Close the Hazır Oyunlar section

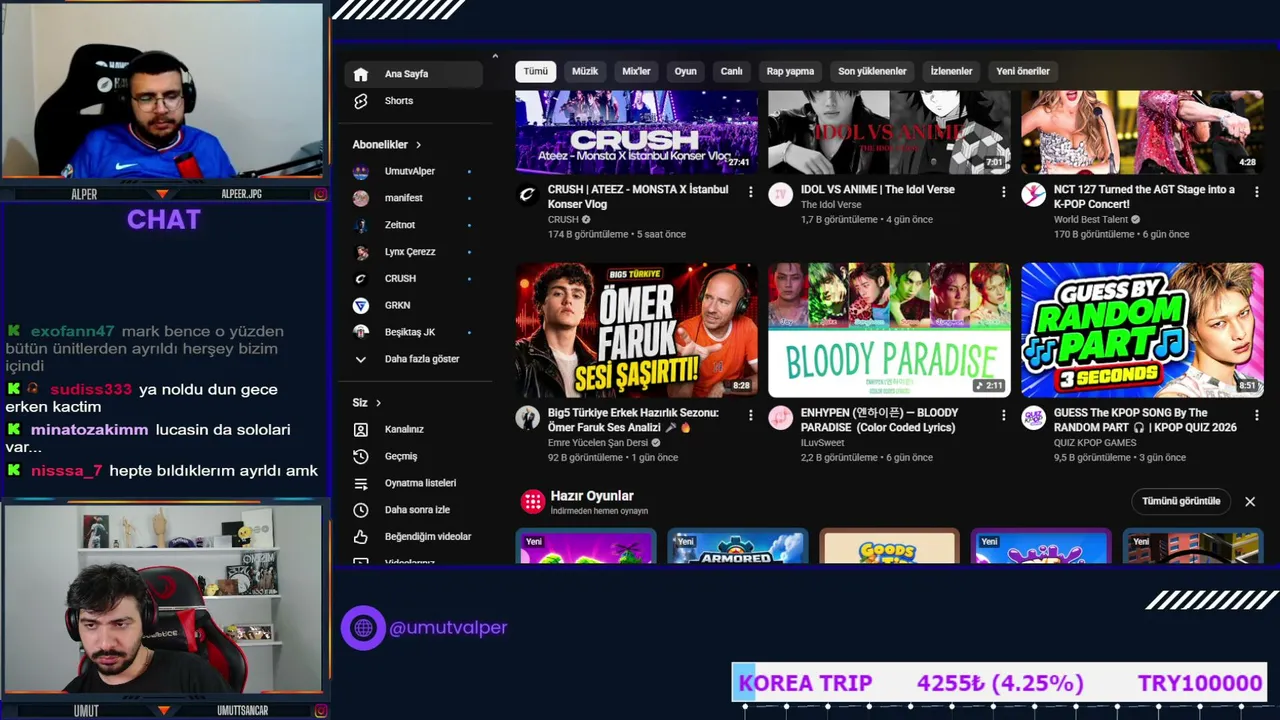[x=1250, y=501]
